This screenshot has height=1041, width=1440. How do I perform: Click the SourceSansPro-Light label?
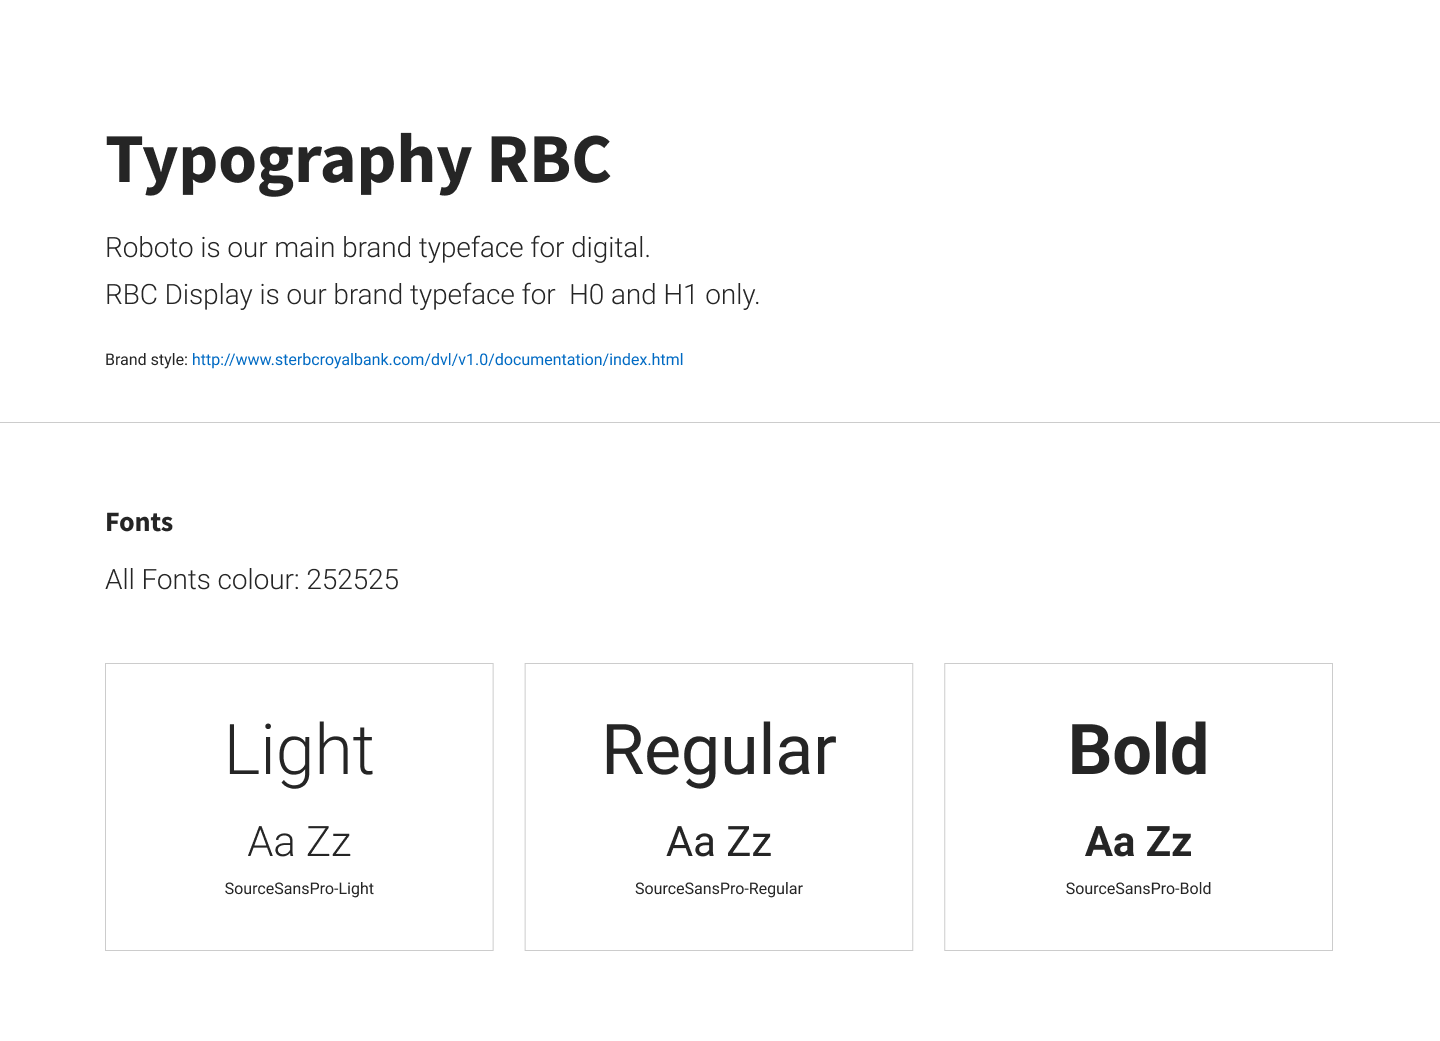[299, 889]
